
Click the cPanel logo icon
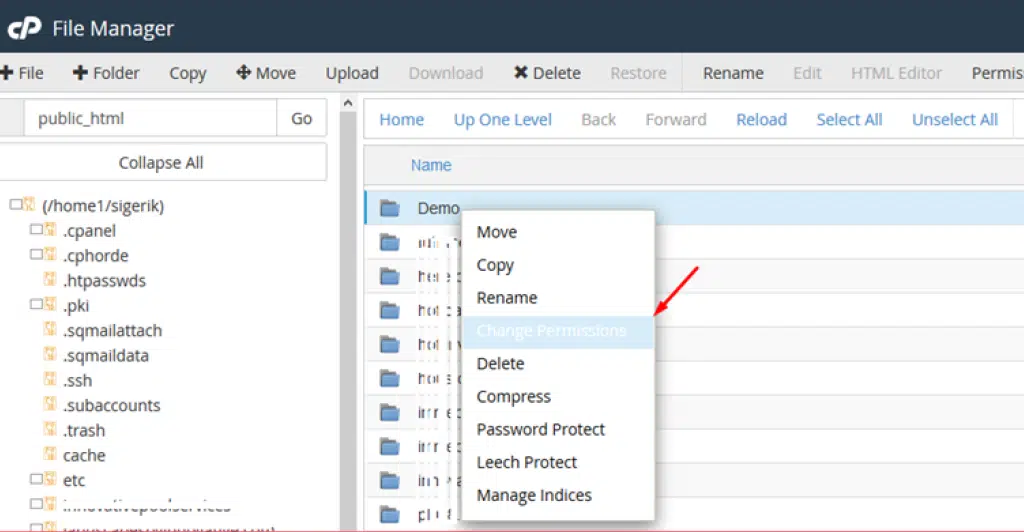click(22, 27)
